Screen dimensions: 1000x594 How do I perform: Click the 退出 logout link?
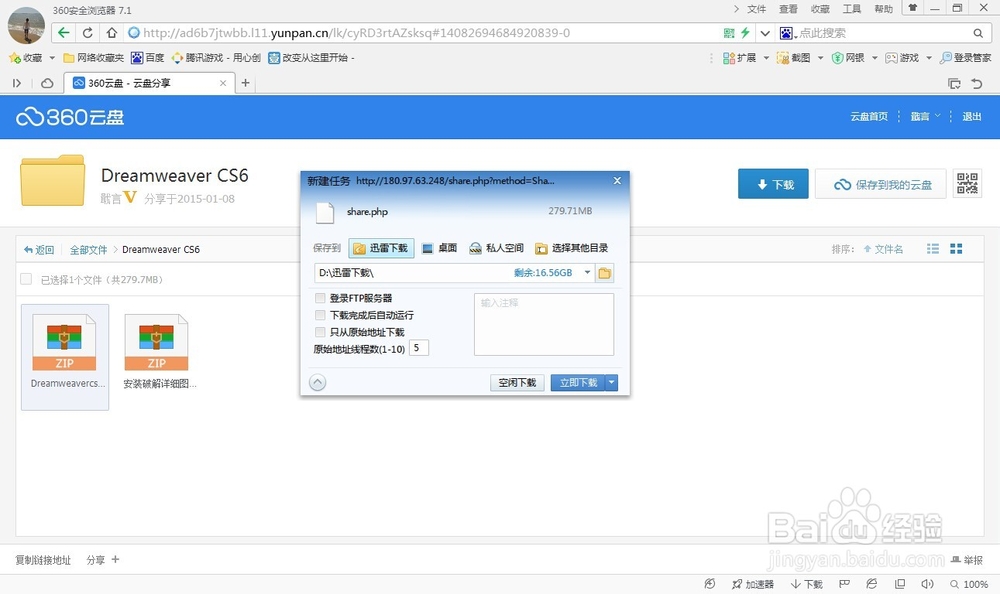pos(971,116)
